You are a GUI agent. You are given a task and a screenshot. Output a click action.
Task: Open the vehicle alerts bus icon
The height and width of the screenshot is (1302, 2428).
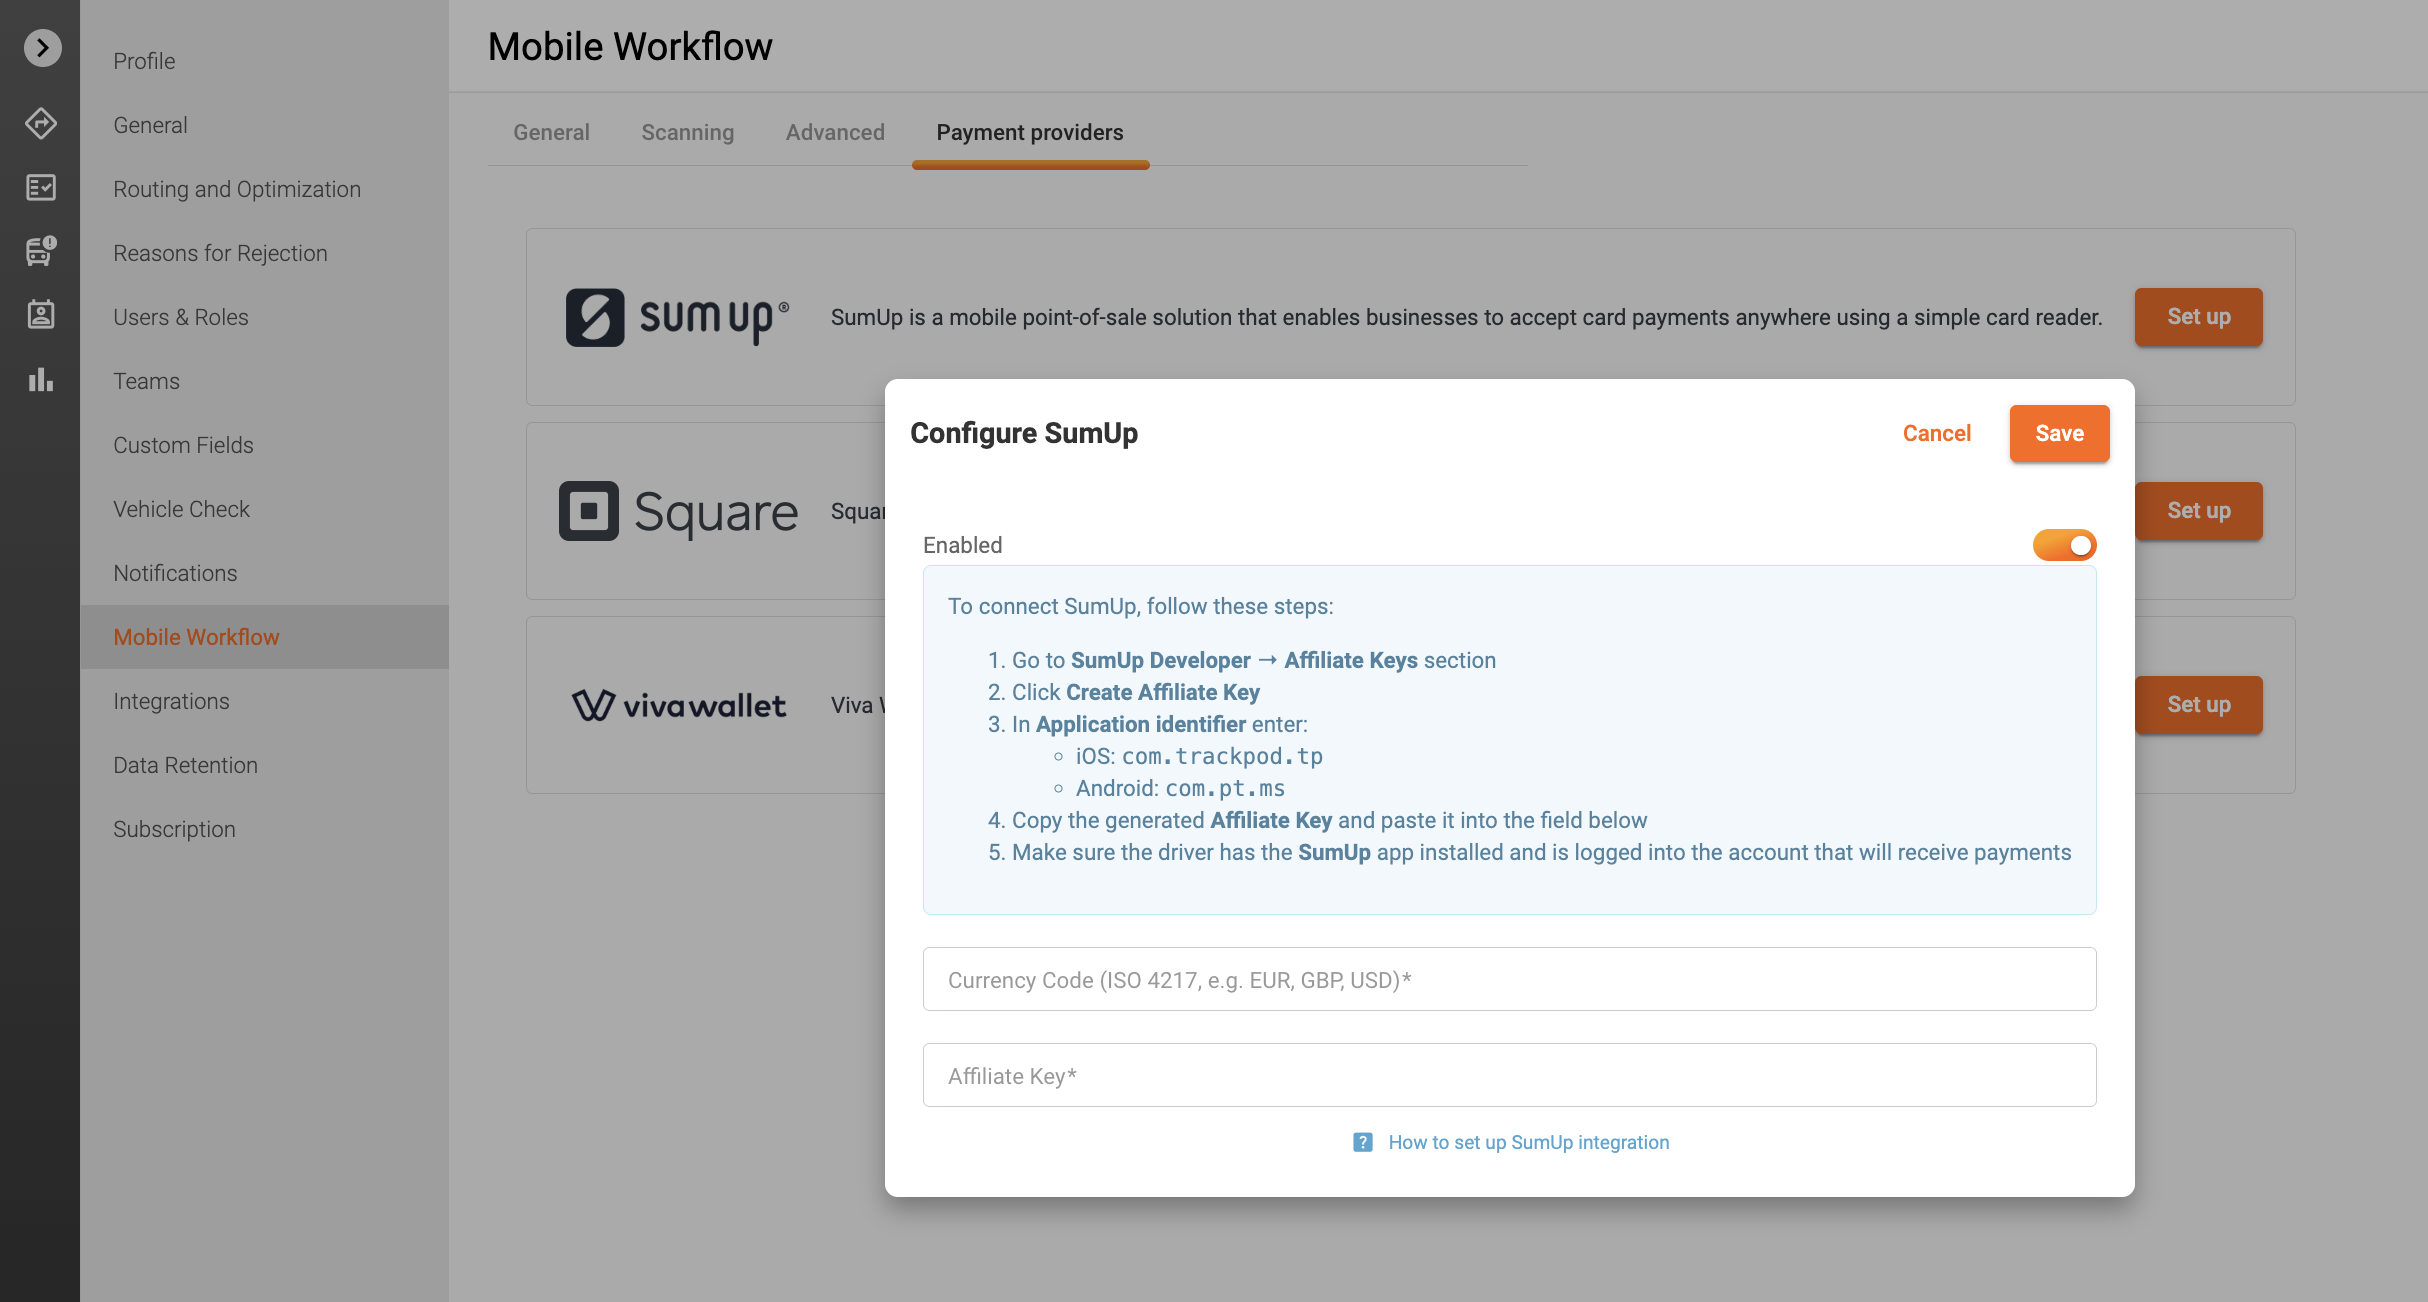tap(41, 251)
